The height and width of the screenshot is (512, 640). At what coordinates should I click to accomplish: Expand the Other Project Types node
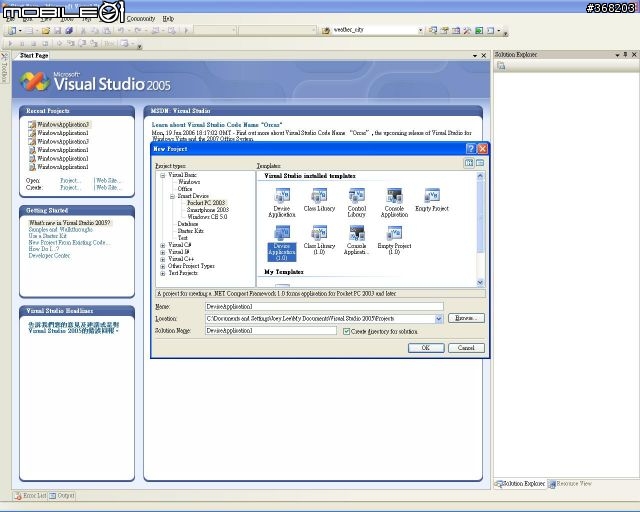click(x=162, y=266)
